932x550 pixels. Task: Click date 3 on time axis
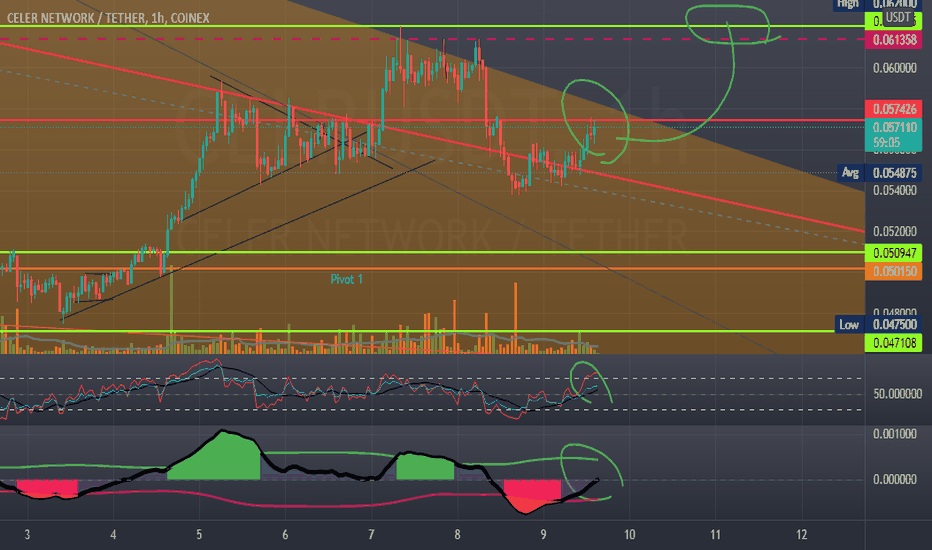[27, 535]
